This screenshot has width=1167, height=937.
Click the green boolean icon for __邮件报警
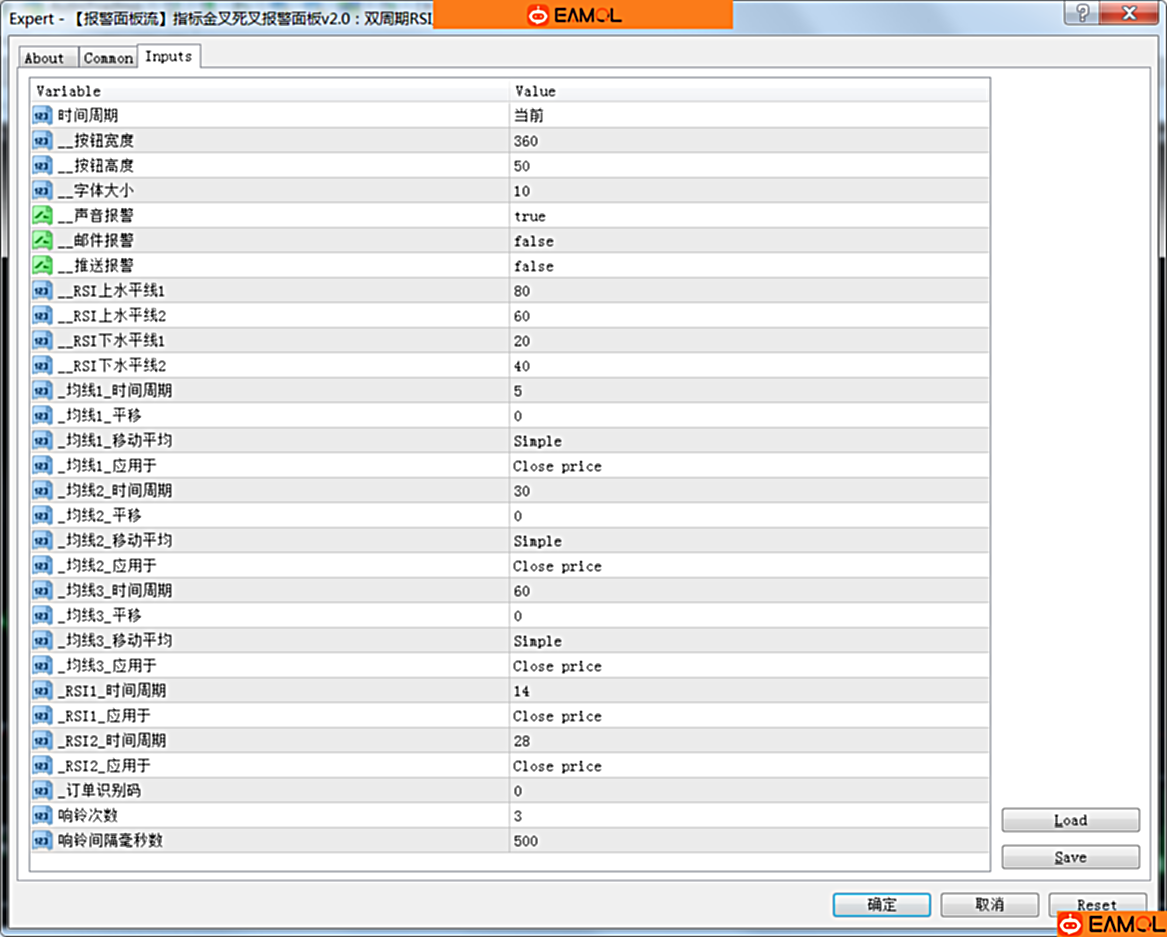click(42, 241)
